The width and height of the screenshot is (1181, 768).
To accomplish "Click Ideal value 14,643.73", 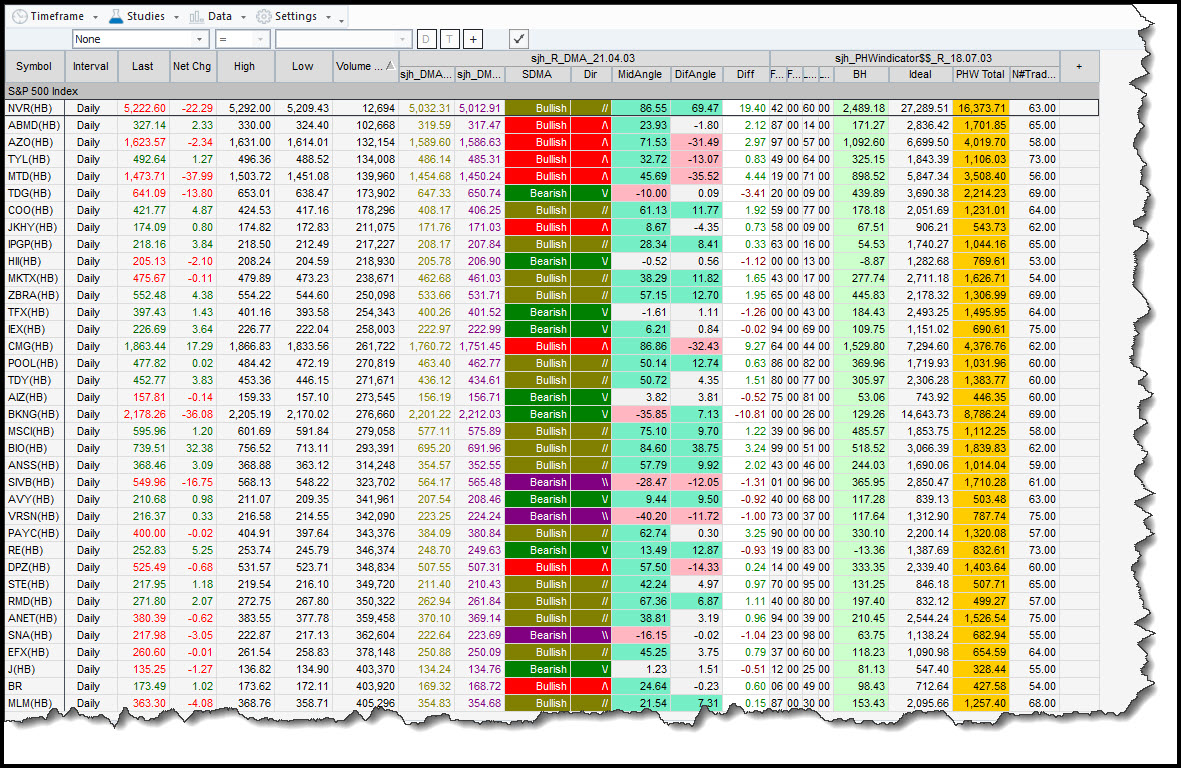I will pos(920,414).
